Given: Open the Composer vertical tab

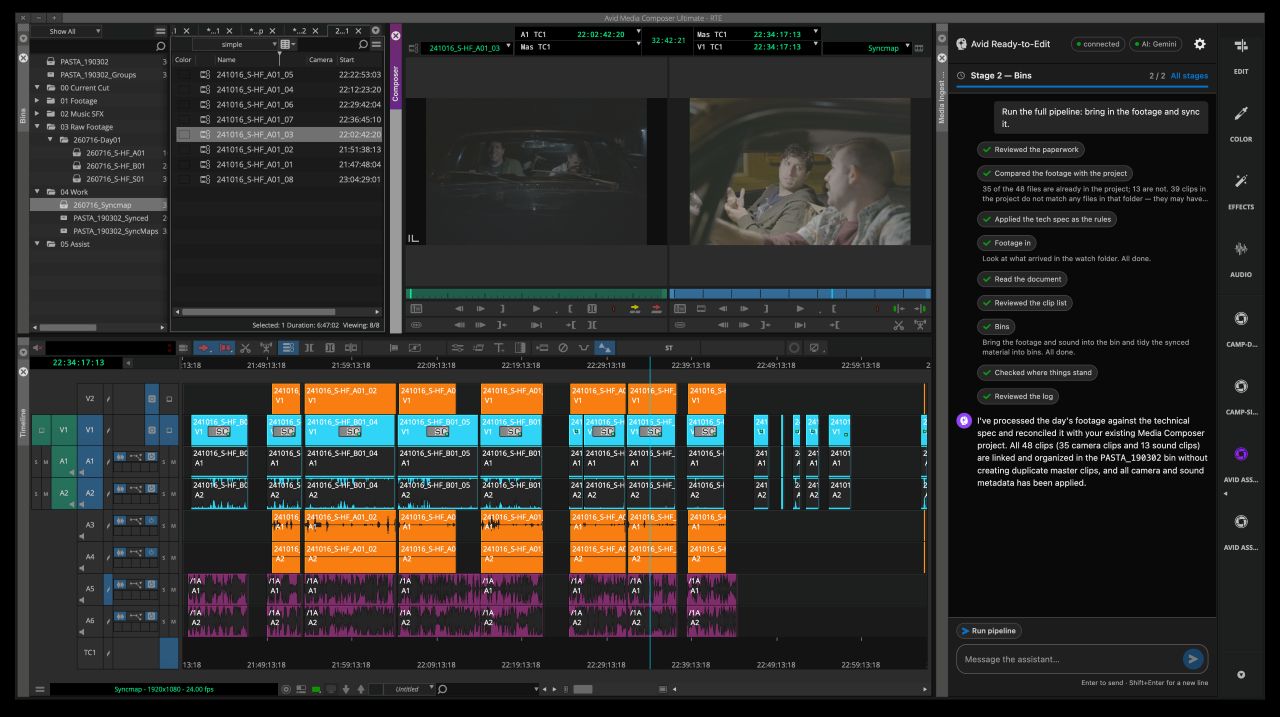Looking at the screenshot, I should tap(395, 83).
